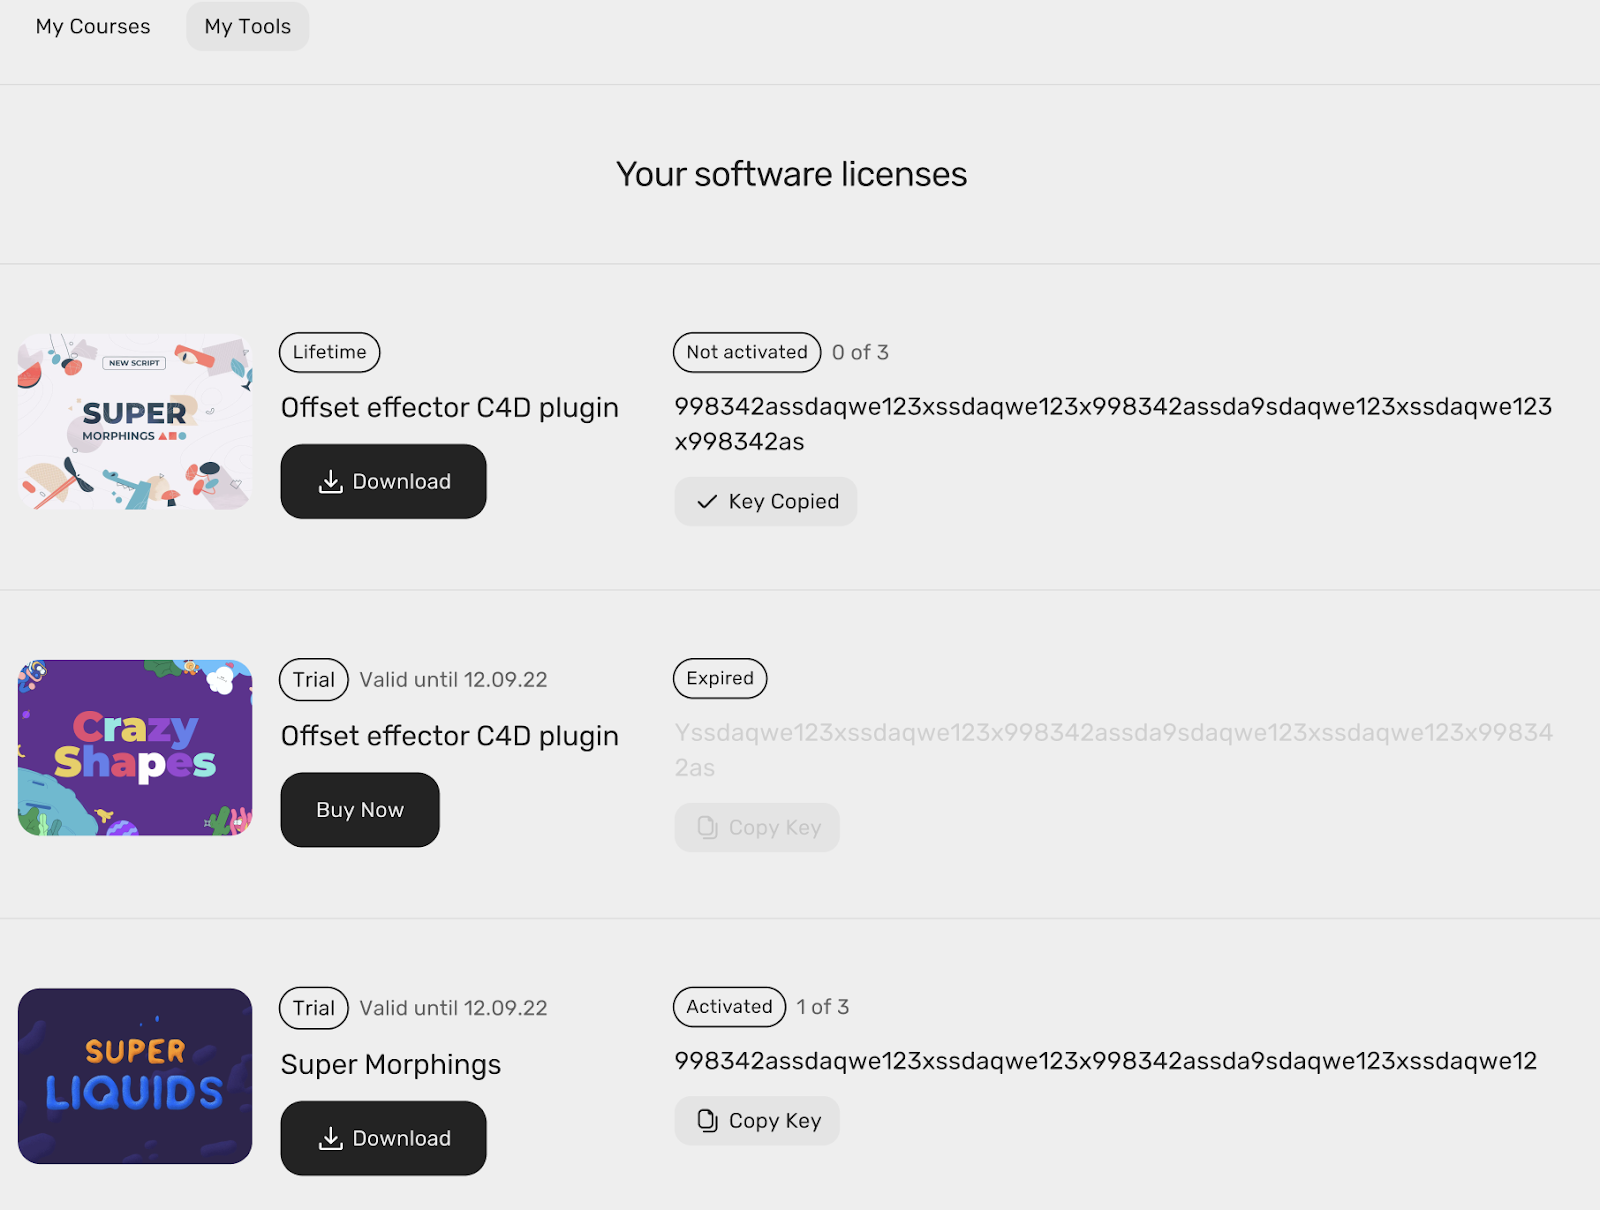Viewport: 1600px width, 1210px height.
Task: Switch to the My Courses tab
Action: click(x=93, y=26)
